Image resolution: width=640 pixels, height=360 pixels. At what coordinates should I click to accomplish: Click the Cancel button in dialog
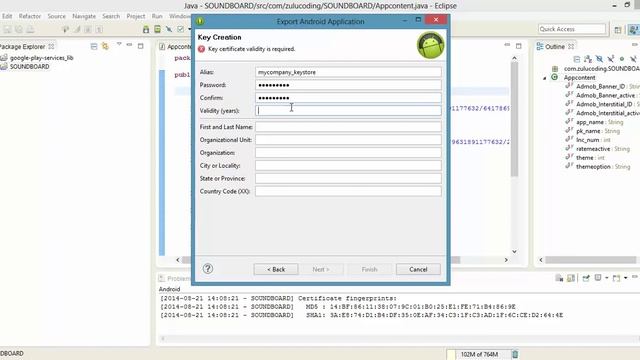pos(418,269)
